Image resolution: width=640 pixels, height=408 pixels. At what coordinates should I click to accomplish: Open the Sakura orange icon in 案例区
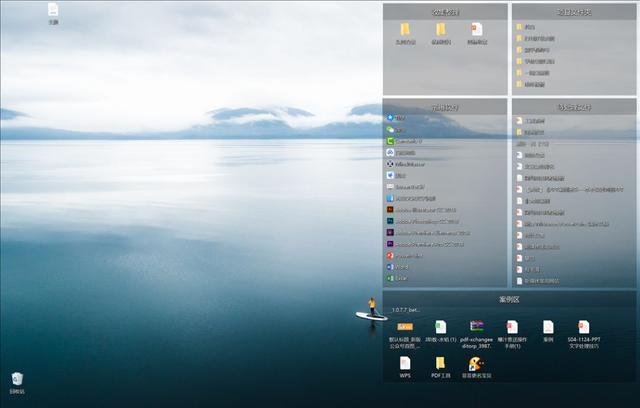click(x=405, y=327)
